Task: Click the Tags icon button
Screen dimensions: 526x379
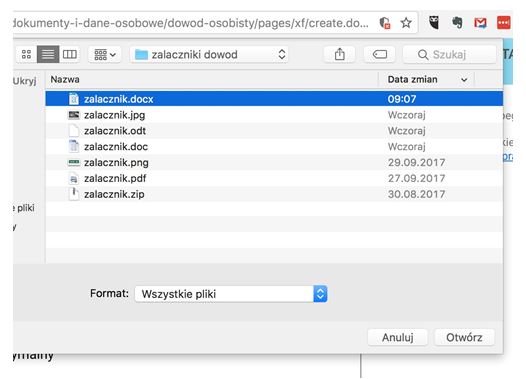Action: [x=379, y=54]
